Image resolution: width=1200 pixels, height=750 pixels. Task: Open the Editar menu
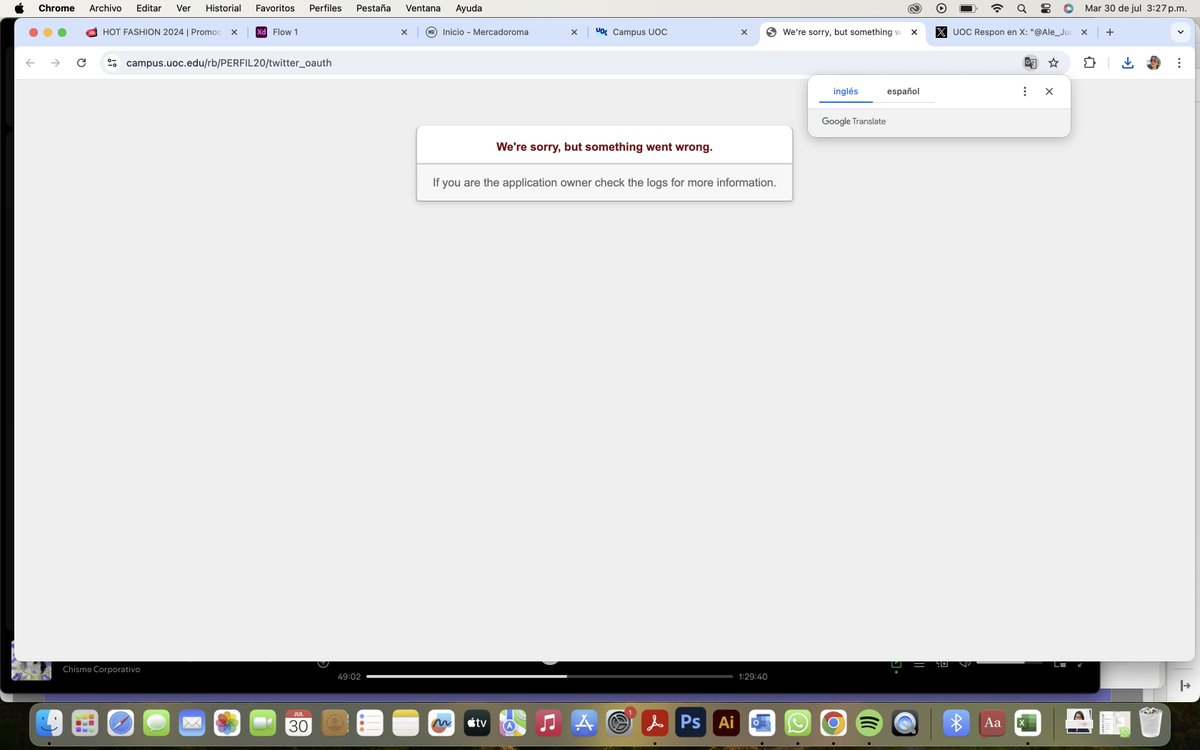149,8
